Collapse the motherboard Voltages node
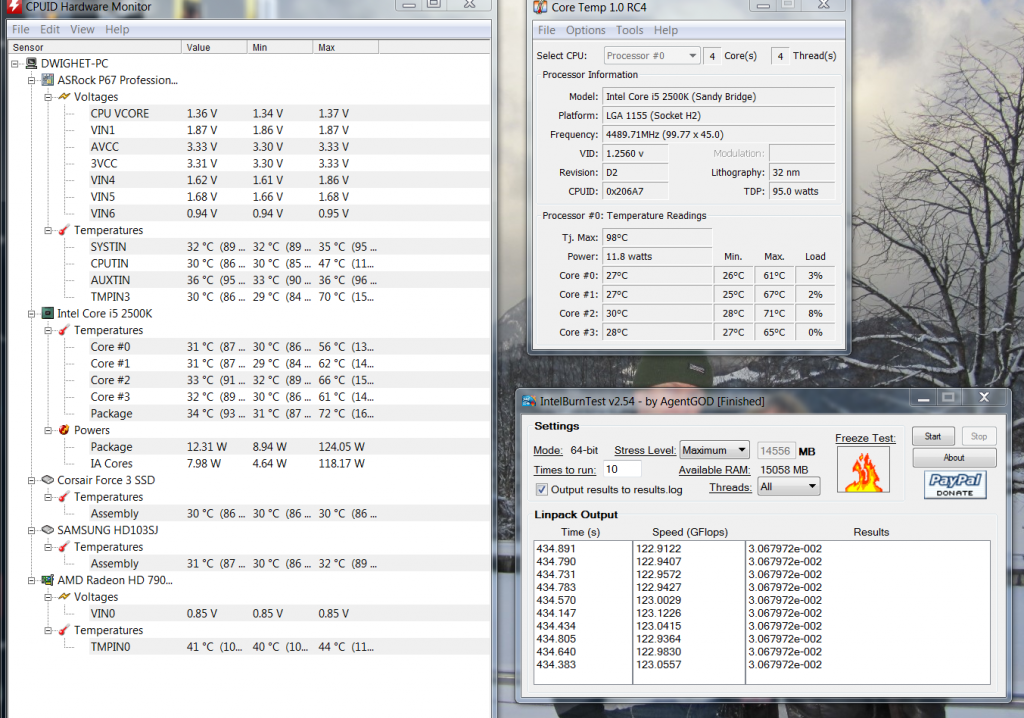This screenshot has width=1024, height=718. [48, 97]
